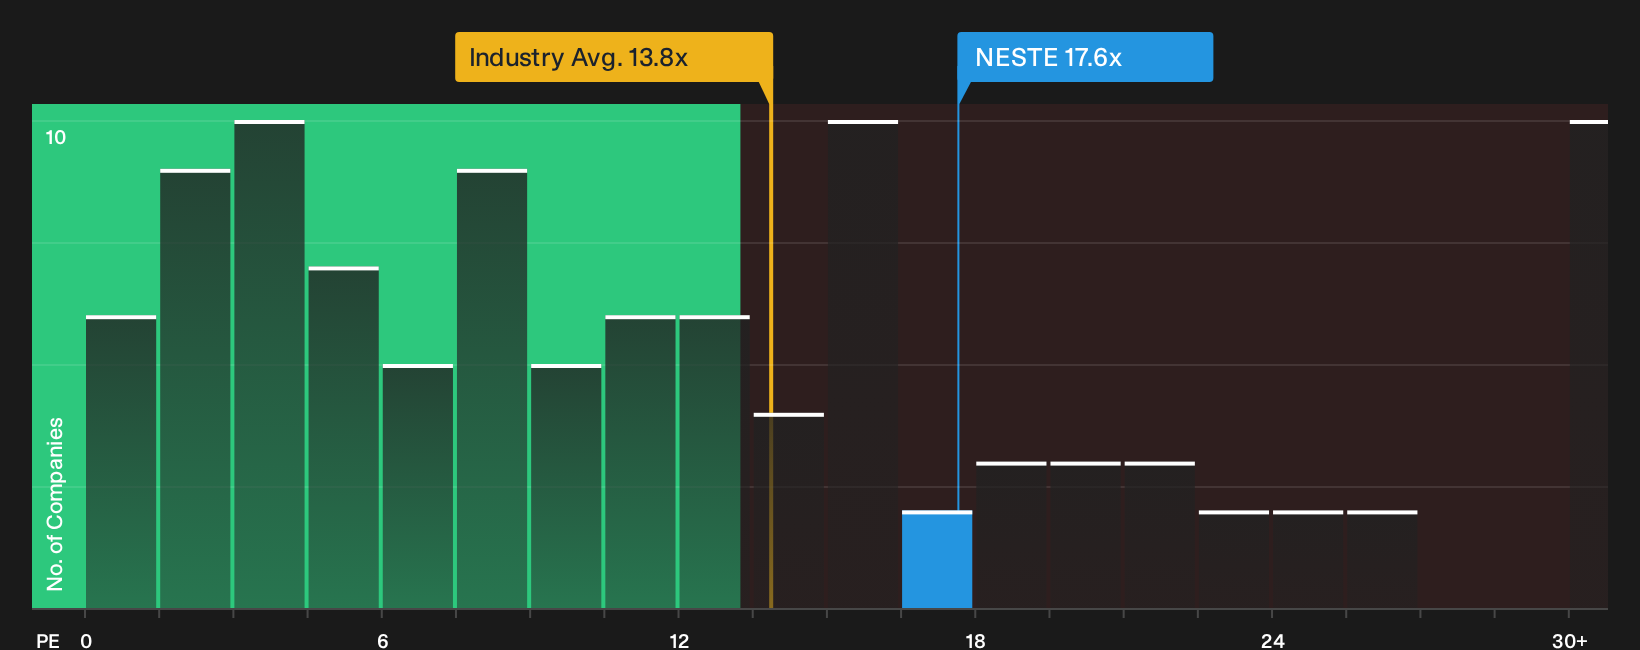
Task: Select the blue NESTE histogram bar
Action: click(937, 560)
